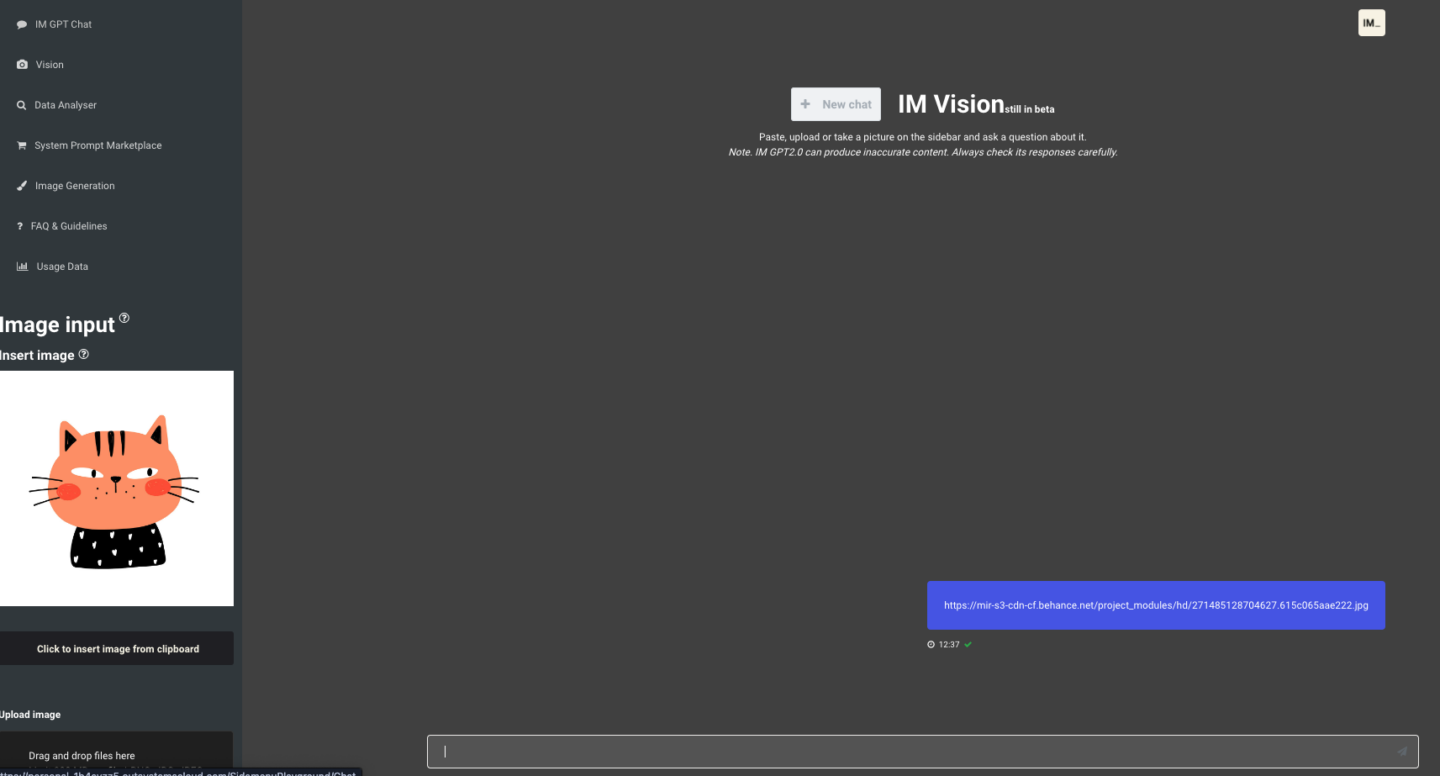The width and height of the screenshot is (1440, 776).
Task: Click the send message arrow icon
Action: 1401,752
